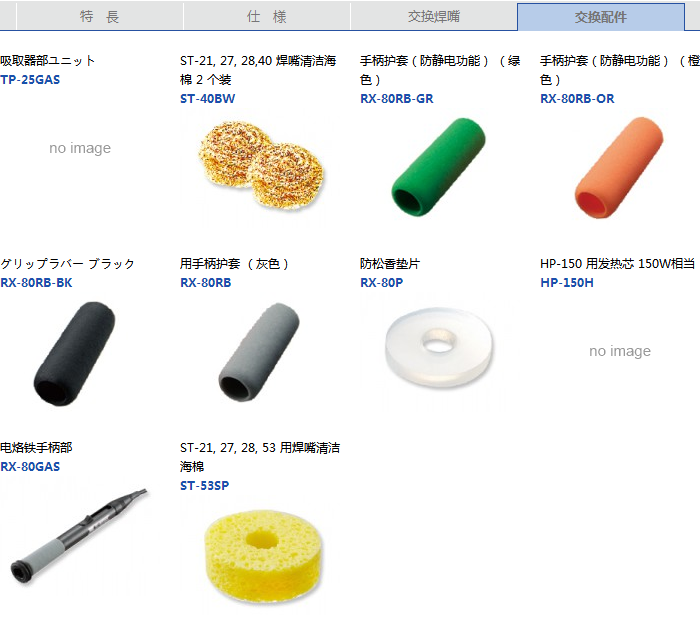Select the orange grip sleeve image

[619, 168]
